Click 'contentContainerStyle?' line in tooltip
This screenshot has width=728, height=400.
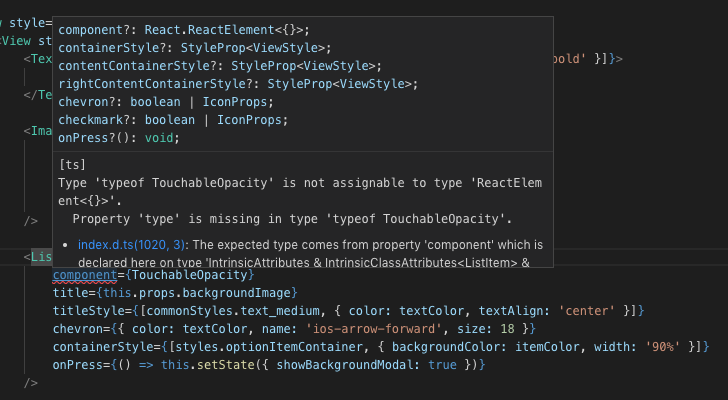(220, 66)
